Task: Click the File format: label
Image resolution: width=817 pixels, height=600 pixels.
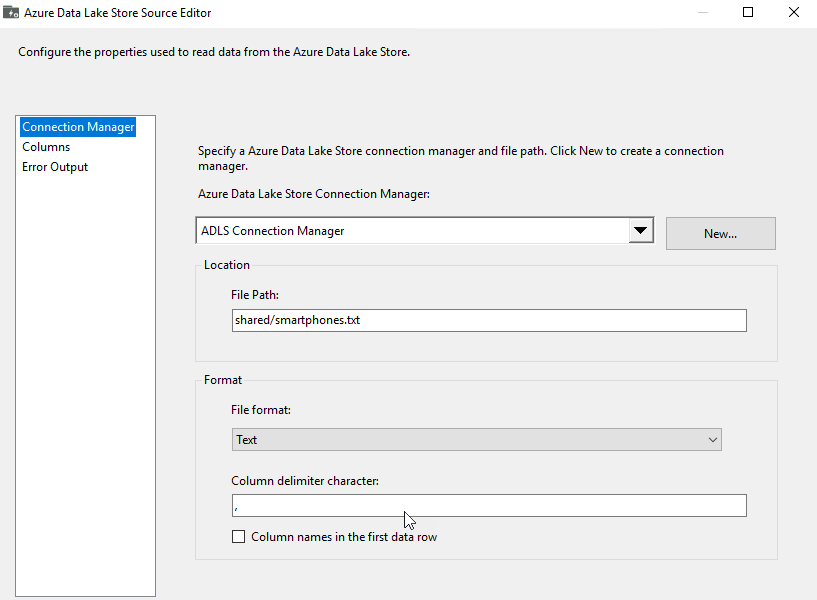Action: (x=261, y=410)
